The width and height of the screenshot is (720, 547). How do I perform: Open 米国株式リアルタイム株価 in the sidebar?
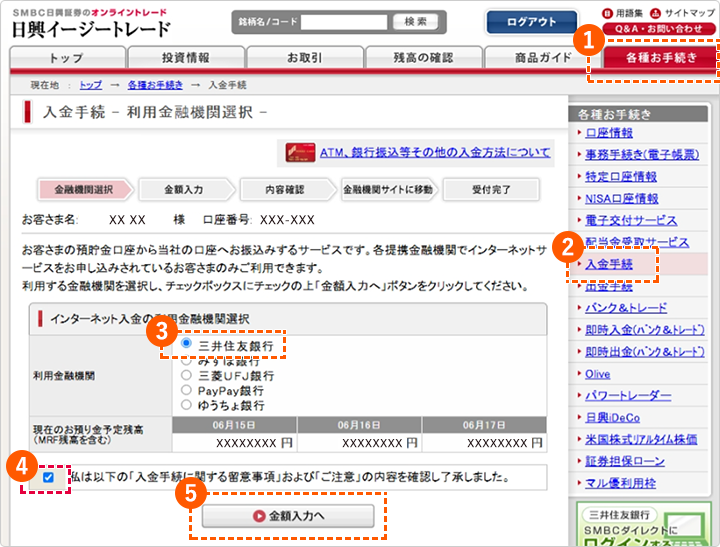click(641, 440)
